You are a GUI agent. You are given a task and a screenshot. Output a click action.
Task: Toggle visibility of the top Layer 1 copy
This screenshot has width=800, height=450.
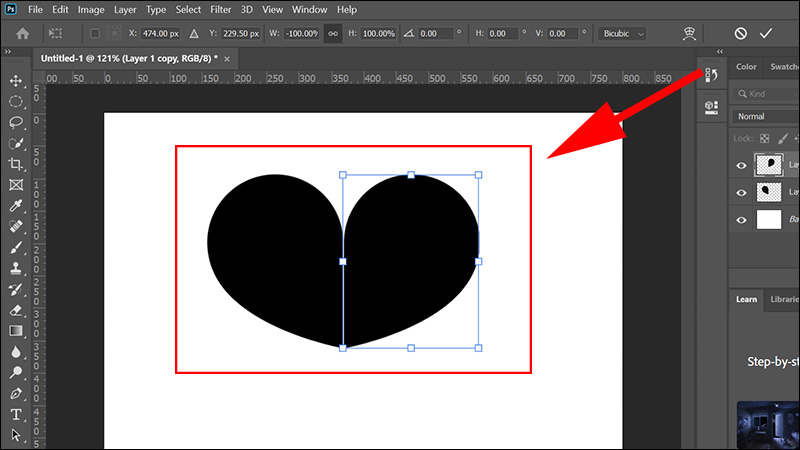741,165
